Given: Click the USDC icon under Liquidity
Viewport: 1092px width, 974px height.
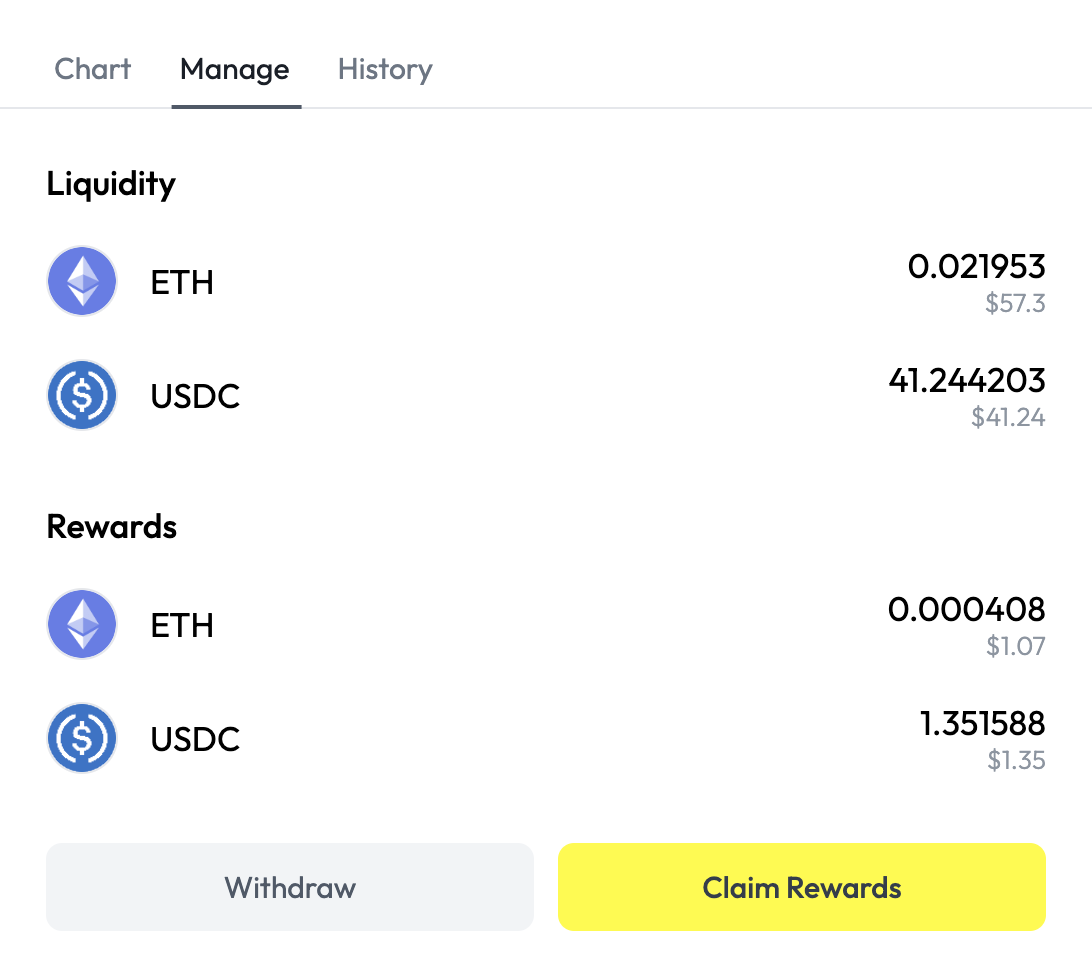Looking at the screenshot, I should [82, 396].
